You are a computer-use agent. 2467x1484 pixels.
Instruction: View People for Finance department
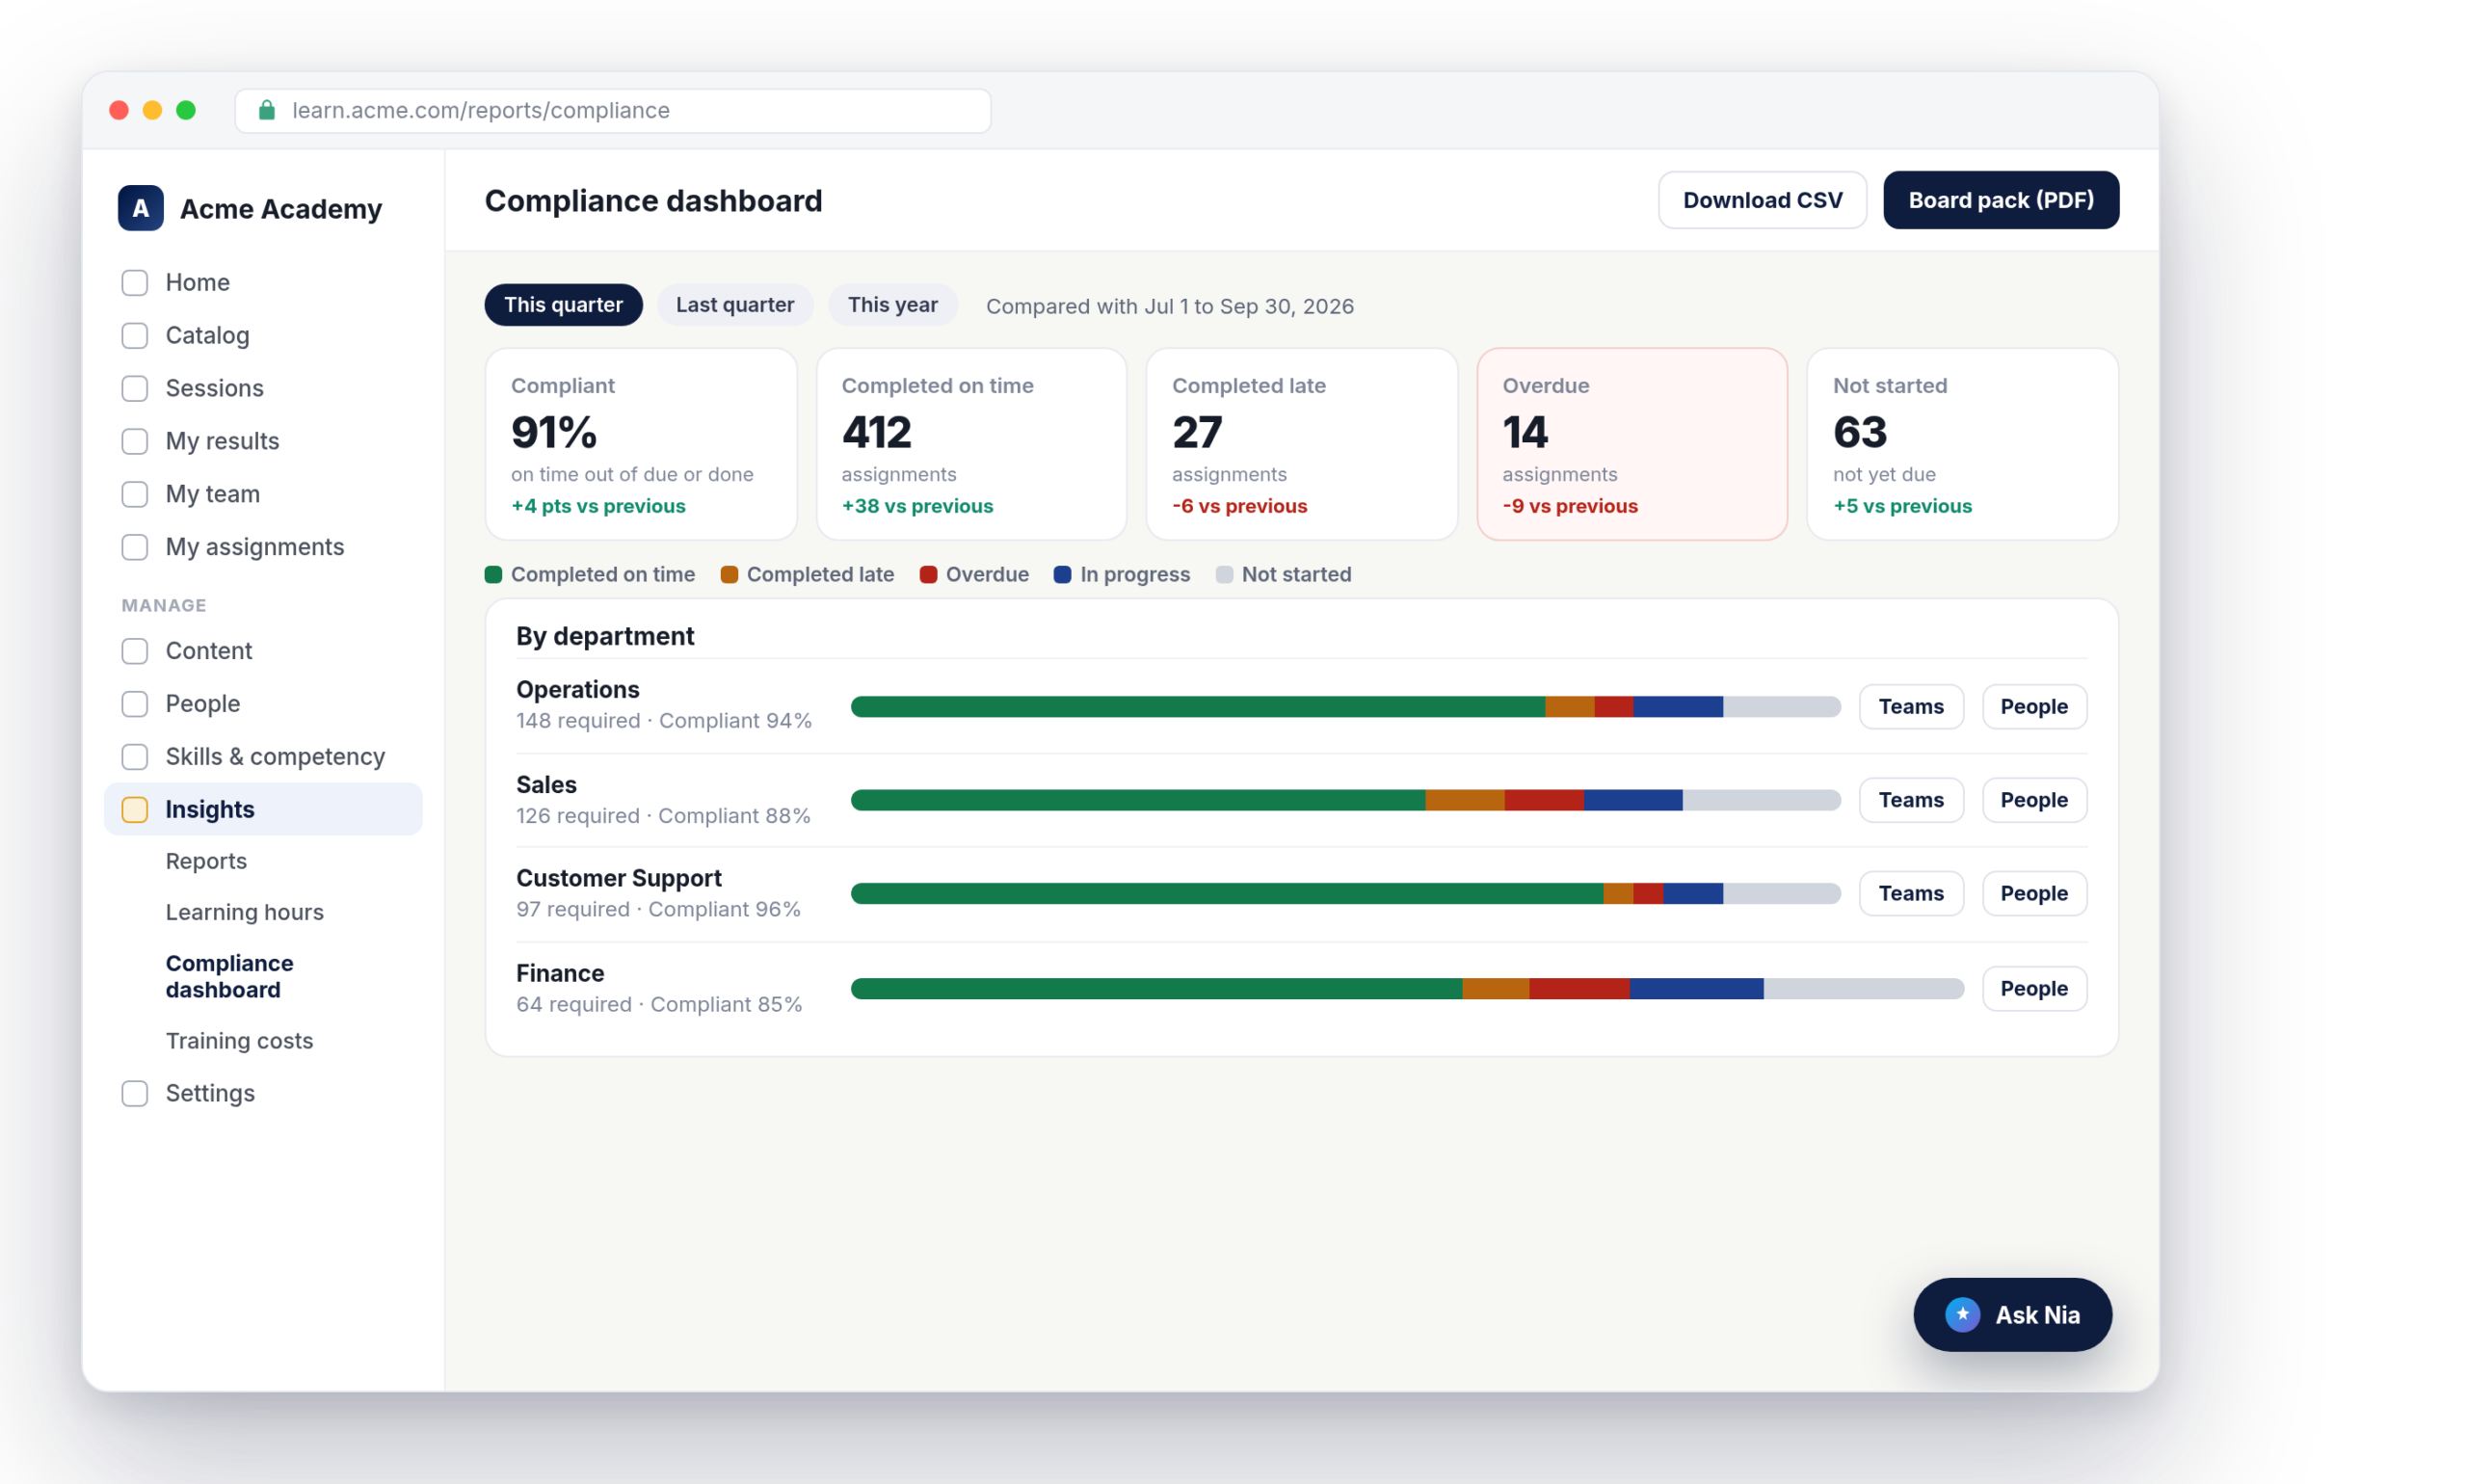click(x=2034, y=988)
